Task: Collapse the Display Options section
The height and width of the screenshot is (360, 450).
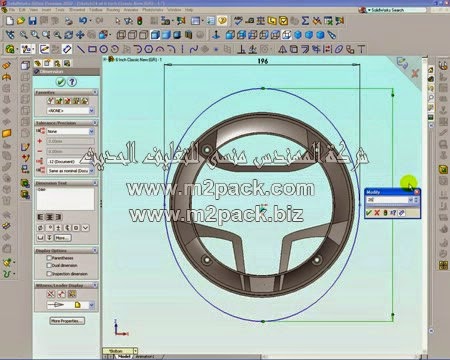Action: tap(95, 250)
